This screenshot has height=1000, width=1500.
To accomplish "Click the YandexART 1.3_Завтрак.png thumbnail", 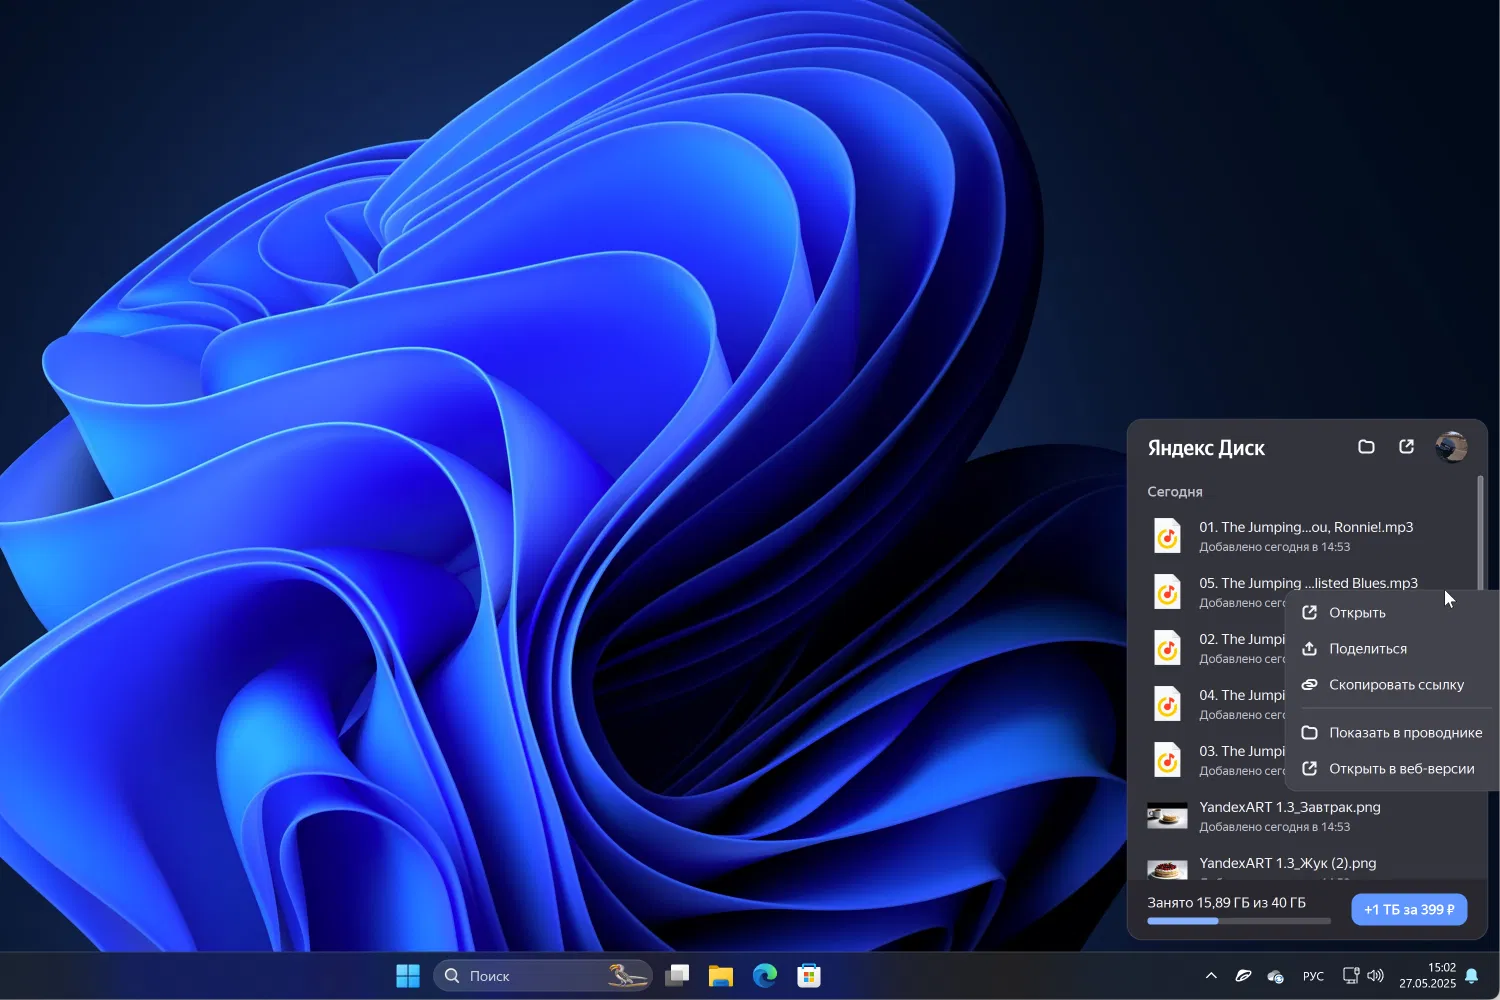I will pyautogui.click(x=1167, y=816).
